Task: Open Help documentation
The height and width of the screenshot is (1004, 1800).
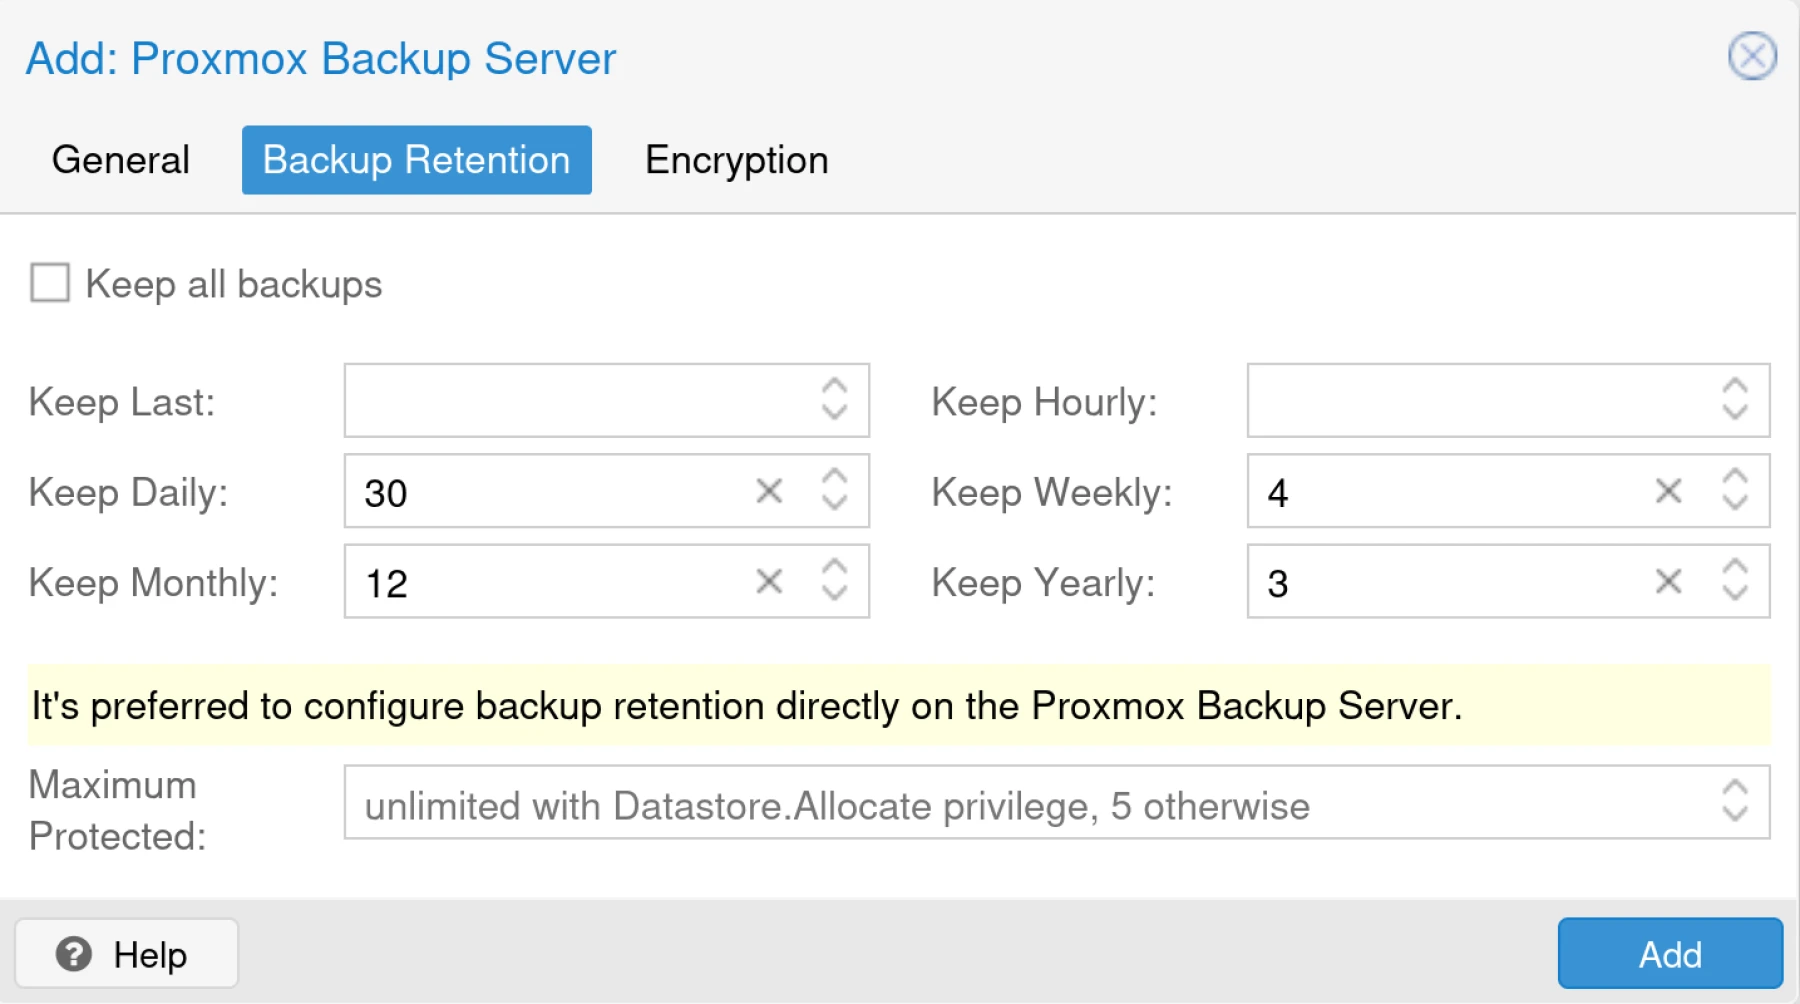Action: tap(126, 953)
